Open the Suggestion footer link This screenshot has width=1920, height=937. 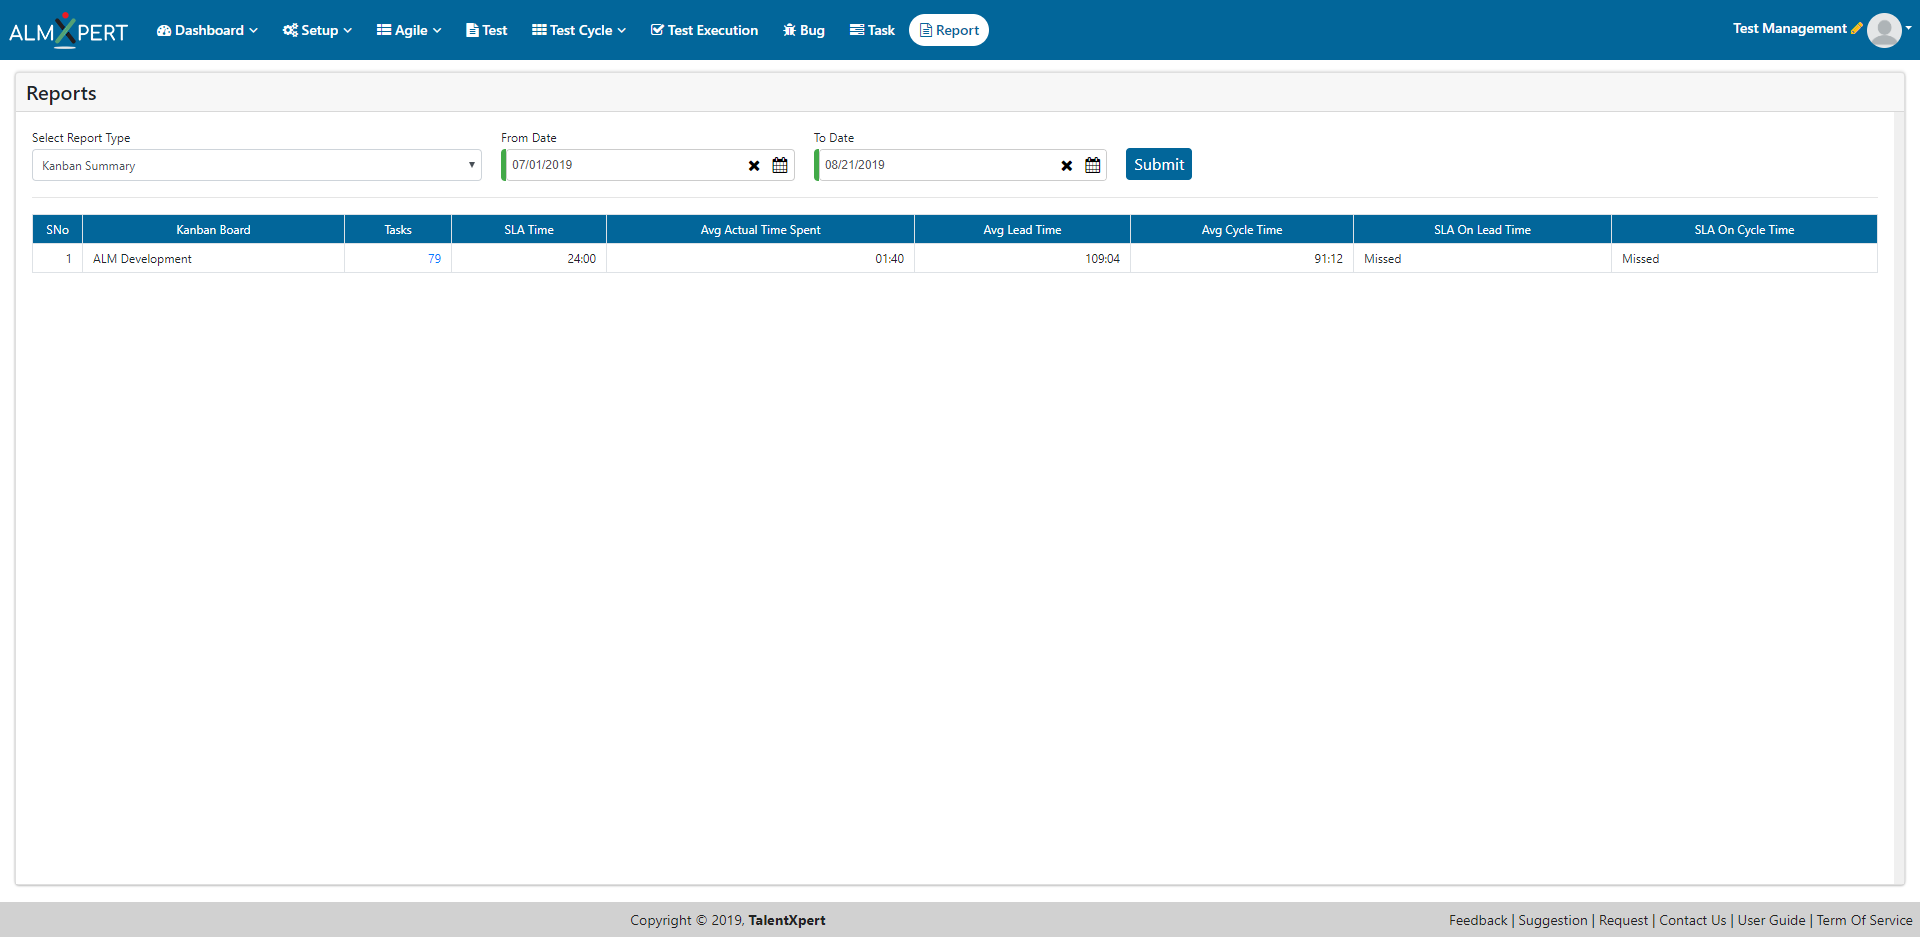[x=1553, y=920]
